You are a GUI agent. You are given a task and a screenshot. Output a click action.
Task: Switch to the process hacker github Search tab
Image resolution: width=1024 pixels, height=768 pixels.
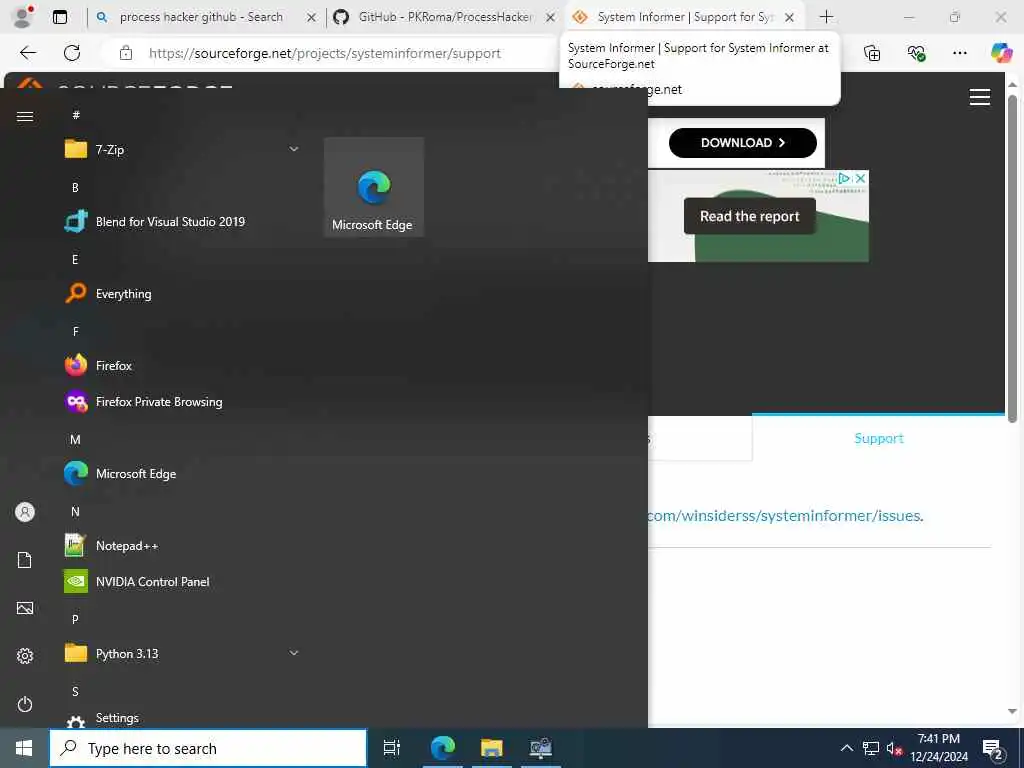(x=201, y=17)
